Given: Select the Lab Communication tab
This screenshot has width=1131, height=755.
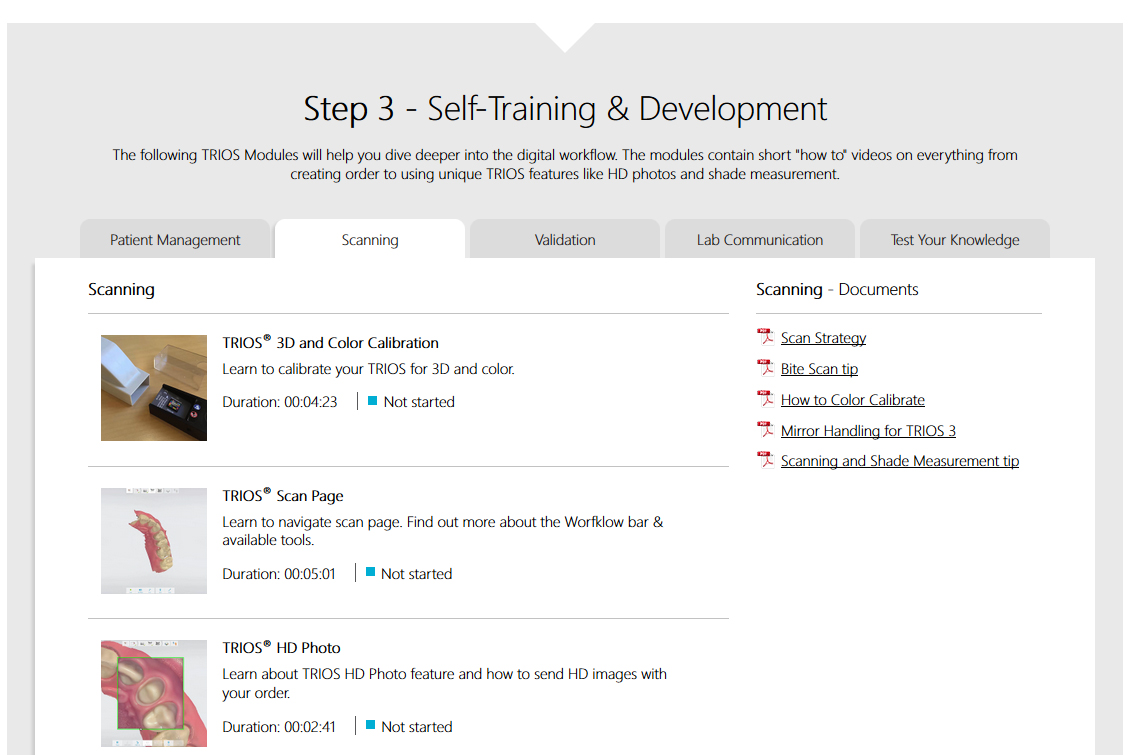Looking at the screenshot, I should (760, 240).
